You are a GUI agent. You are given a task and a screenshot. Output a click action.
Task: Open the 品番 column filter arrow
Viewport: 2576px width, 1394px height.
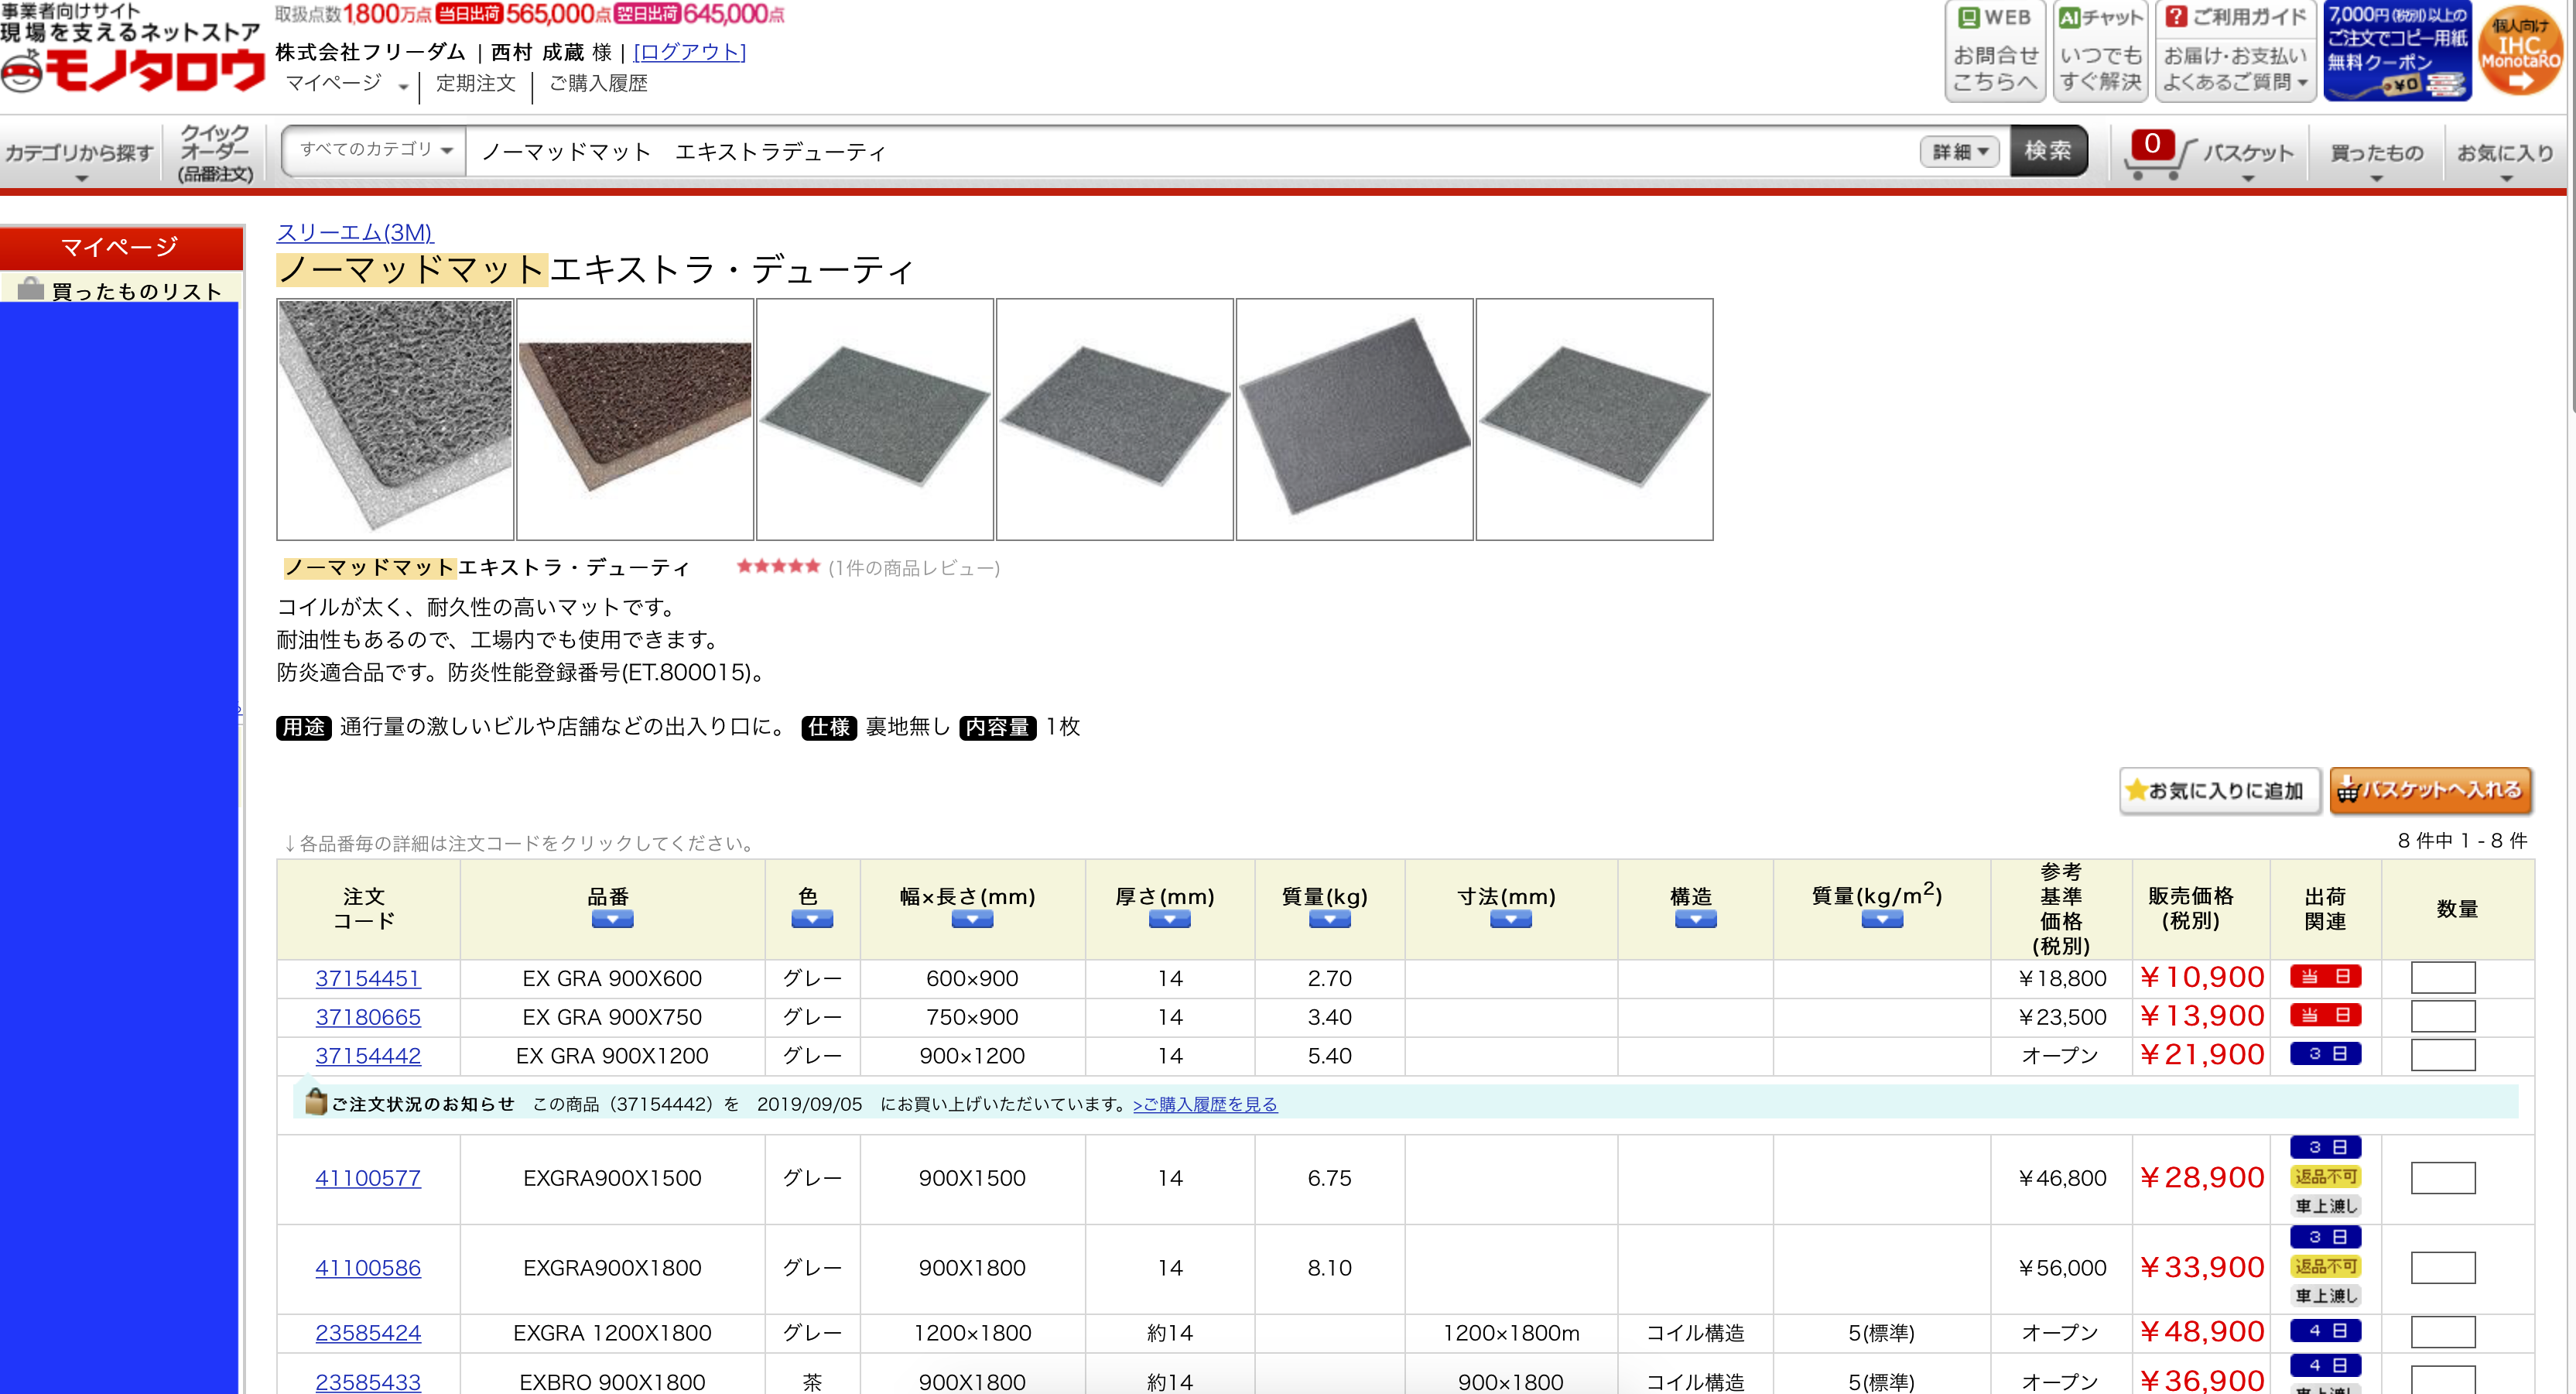612,920
